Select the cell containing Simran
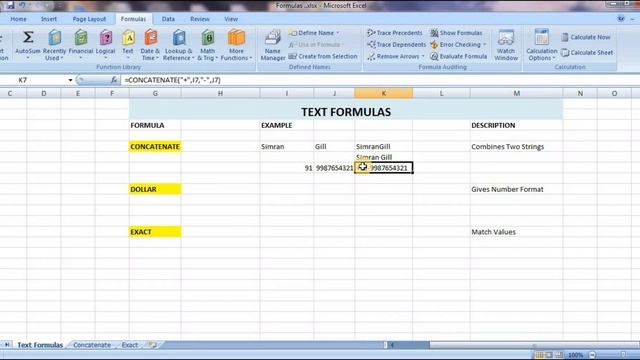 (287, 147)
